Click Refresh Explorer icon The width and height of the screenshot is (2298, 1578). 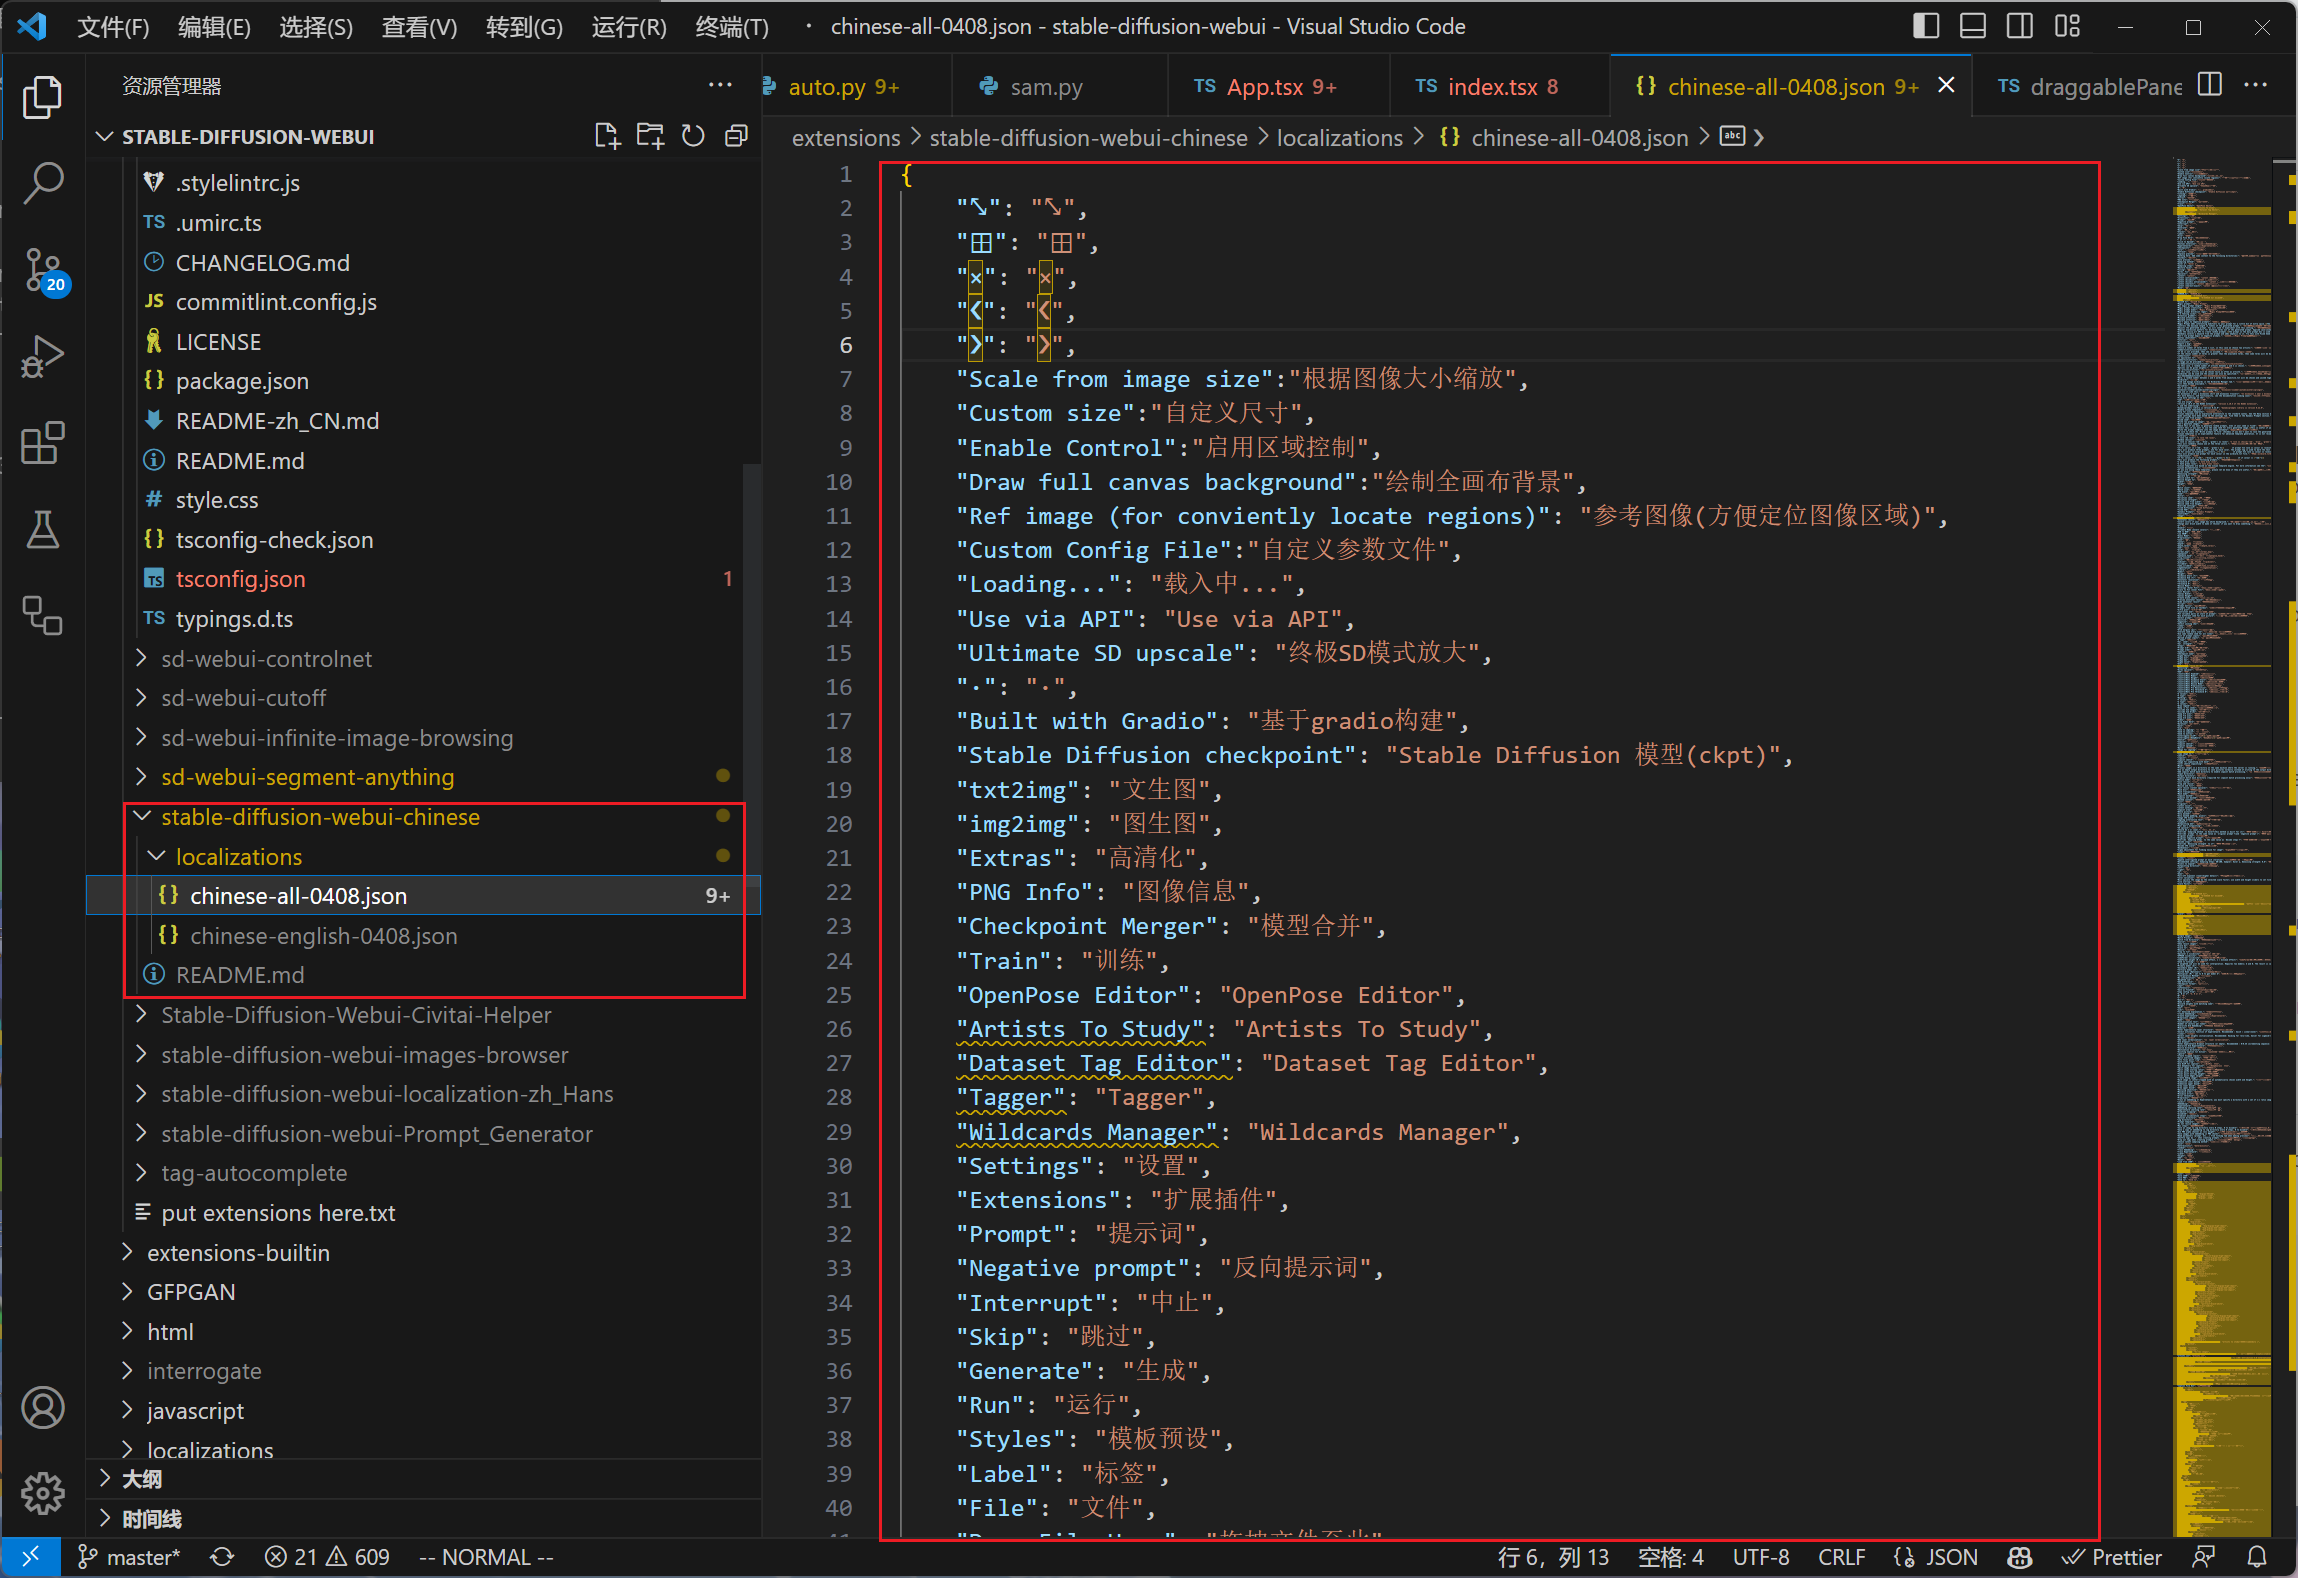click(693, 136)
